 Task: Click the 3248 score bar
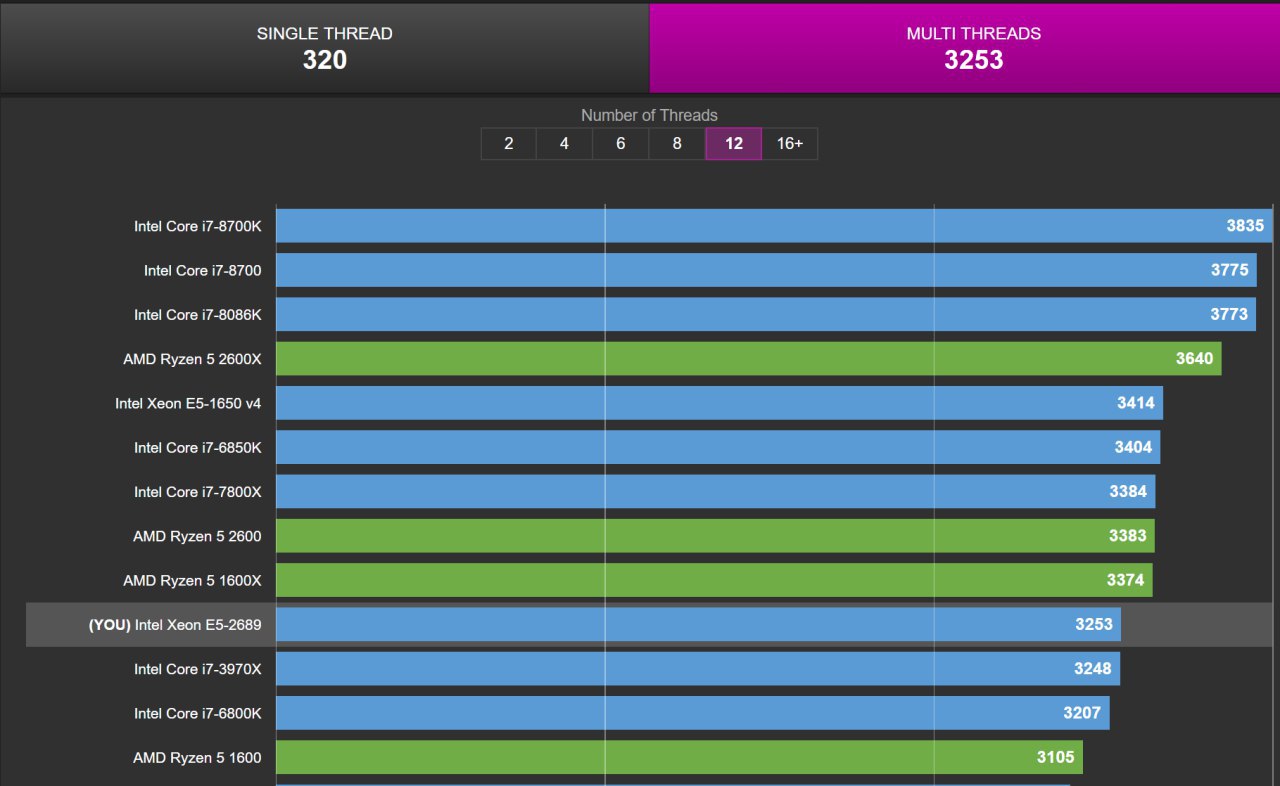pyautogui.click(x=698, y=669)
